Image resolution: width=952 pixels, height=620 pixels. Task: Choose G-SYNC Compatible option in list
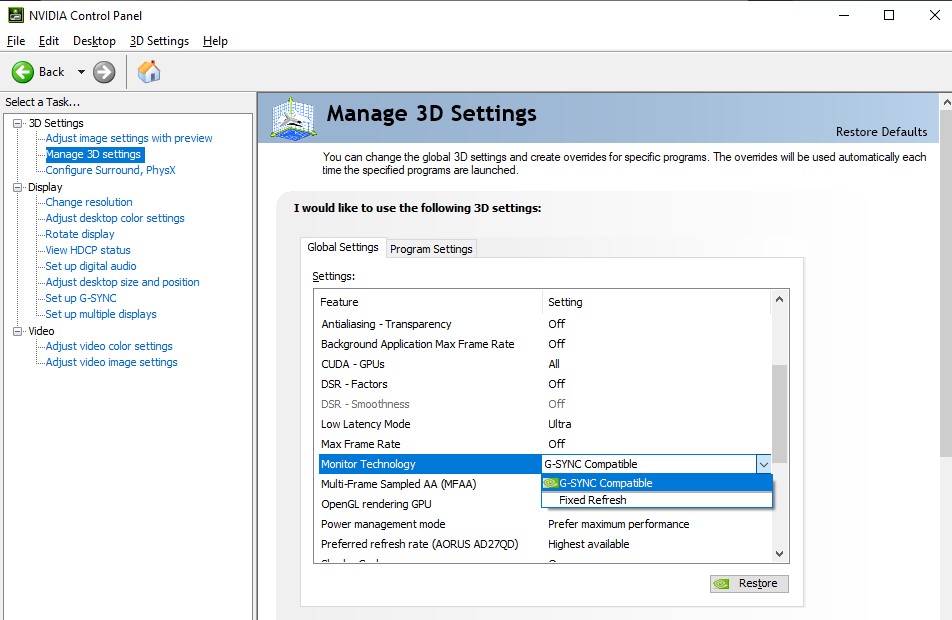point(605,483)
